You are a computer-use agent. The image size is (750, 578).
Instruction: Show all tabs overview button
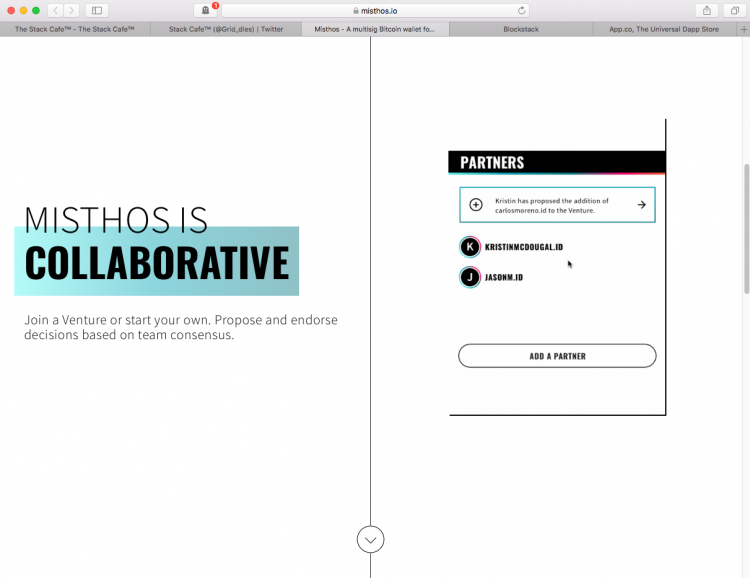click(x=735, y=10)
